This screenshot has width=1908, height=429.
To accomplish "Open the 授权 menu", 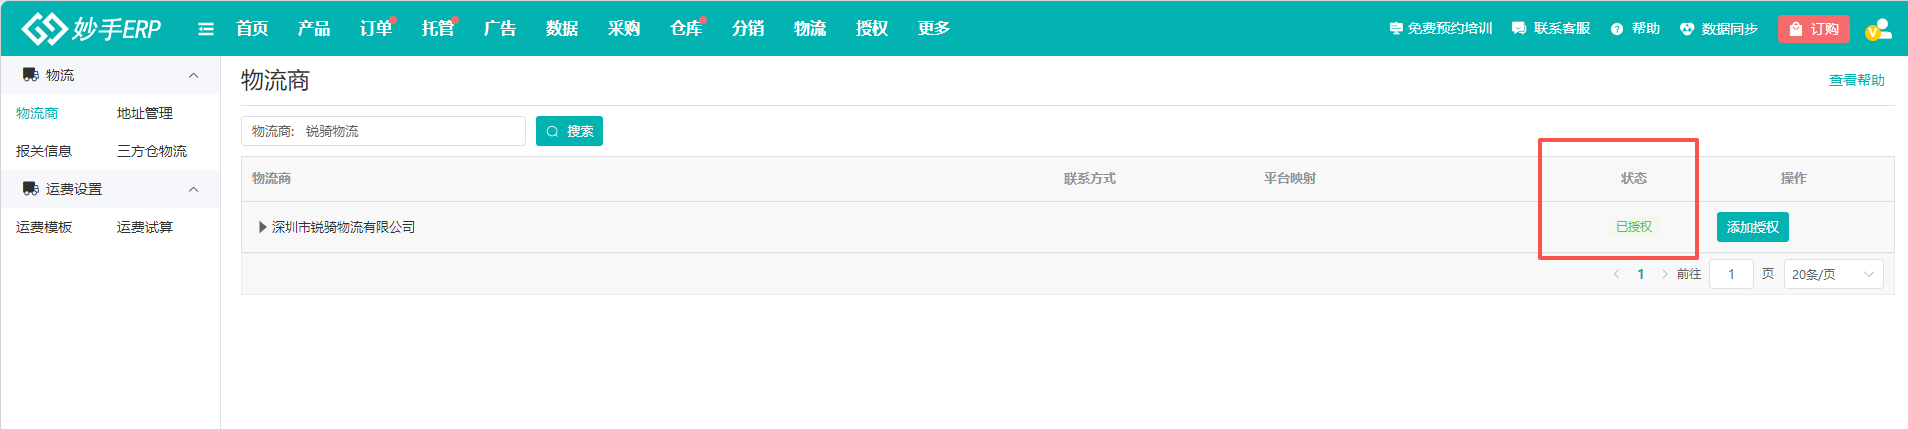I will click(872, 29).
